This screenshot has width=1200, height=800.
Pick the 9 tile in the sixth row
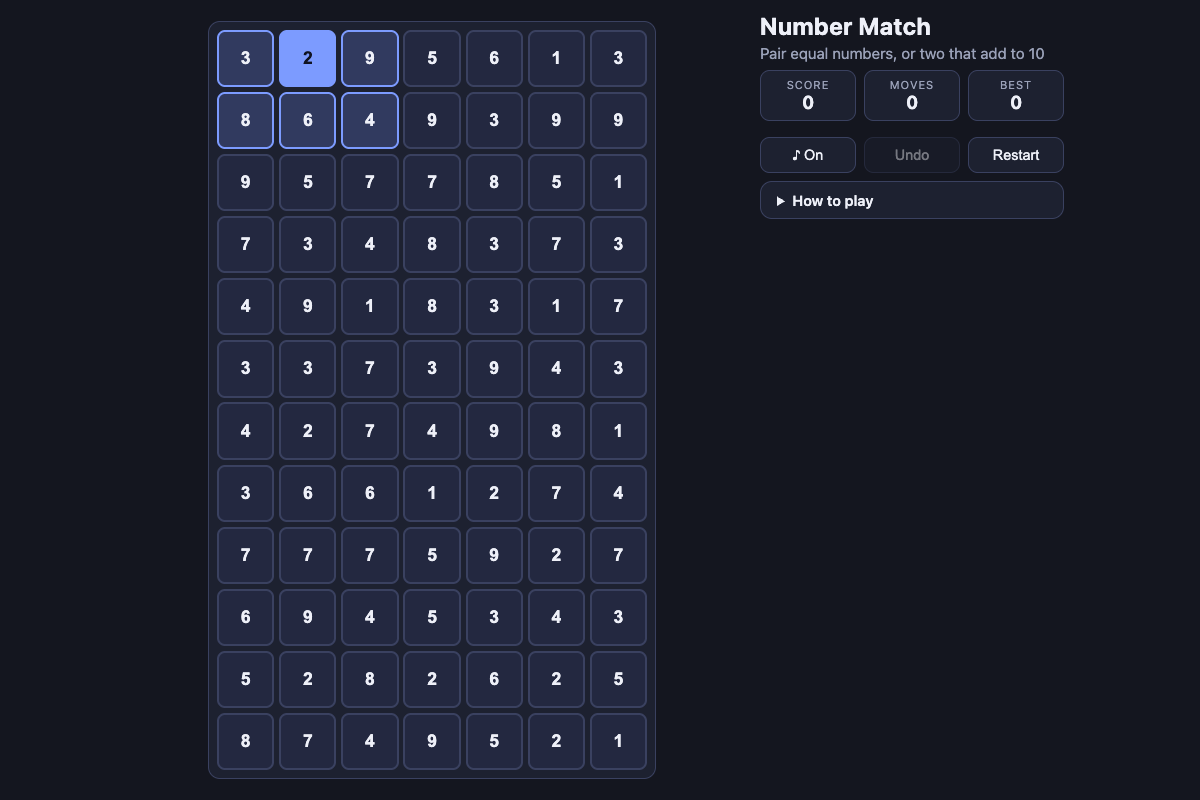pos(494,368)
